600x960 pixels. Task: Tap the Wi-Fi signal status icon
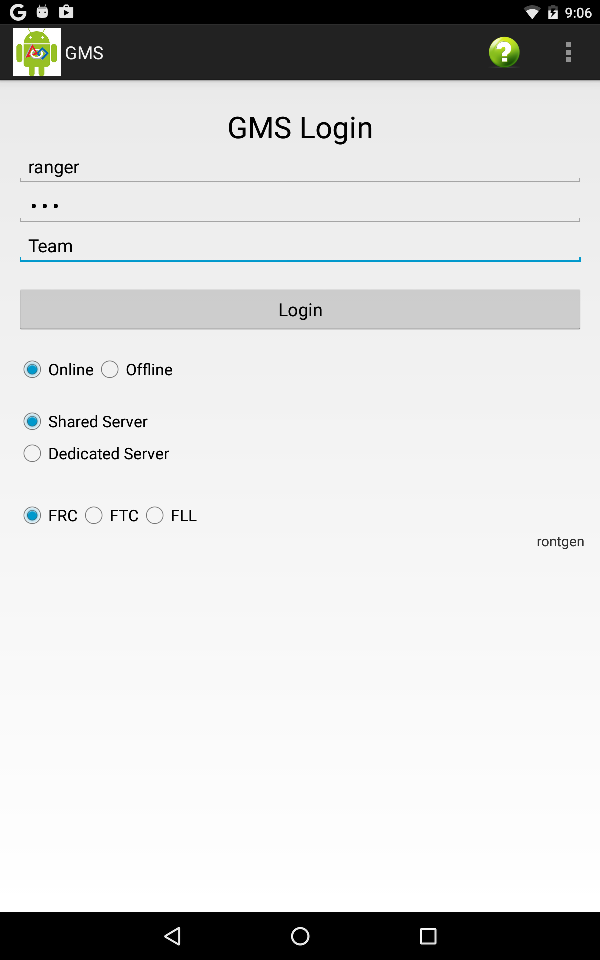[x=531, y=12]
